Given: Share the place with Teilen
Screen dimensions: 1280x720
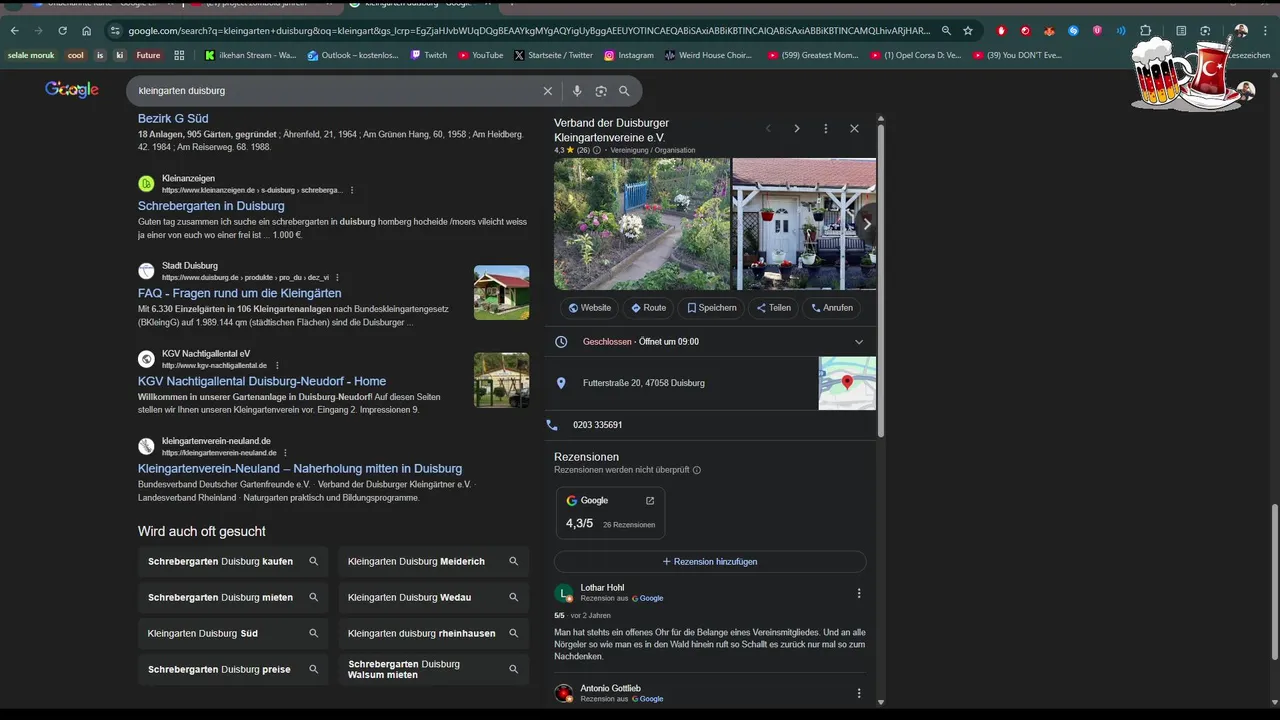Looking at the screenshot, I should tap(774, 308).
